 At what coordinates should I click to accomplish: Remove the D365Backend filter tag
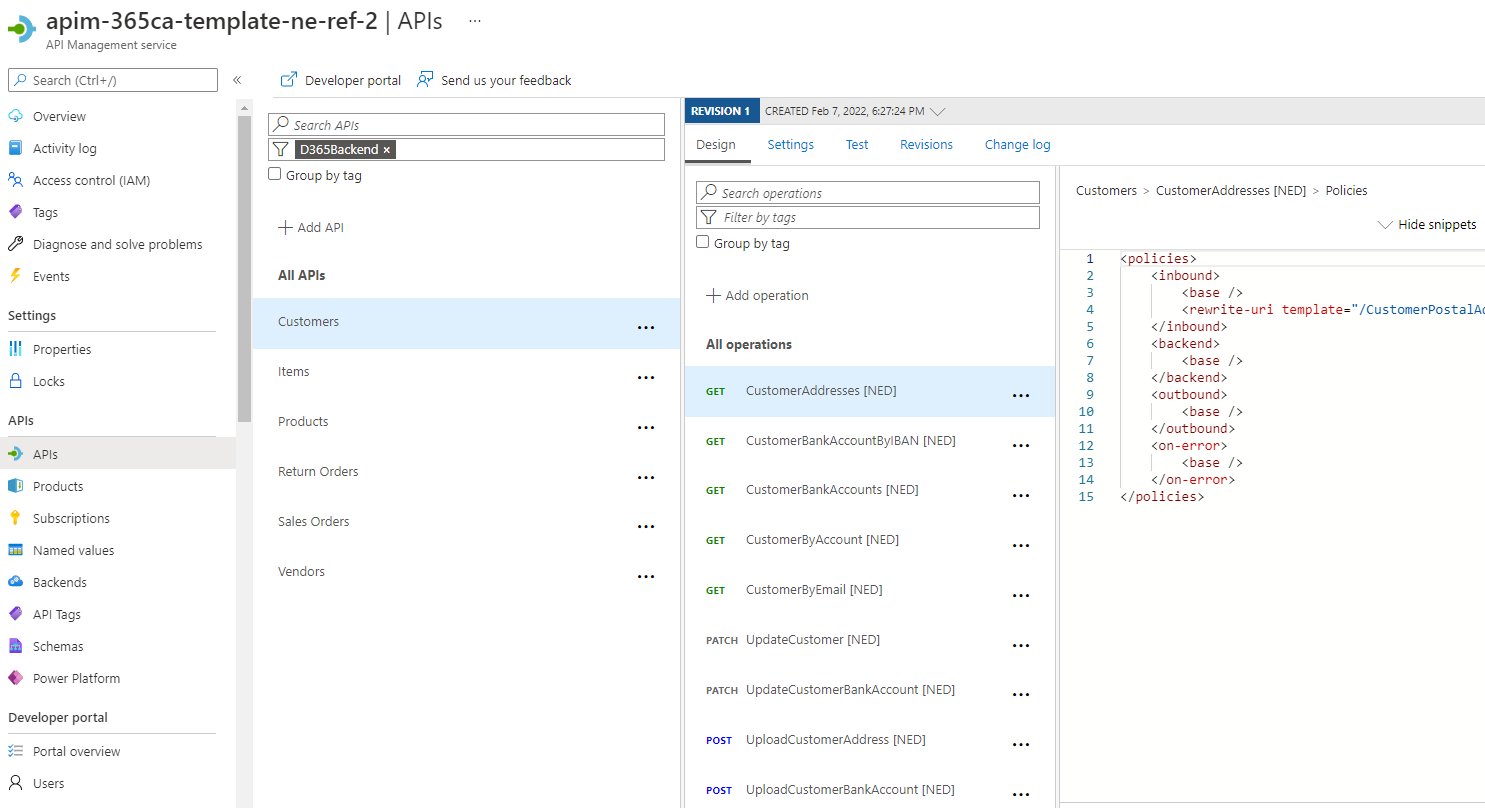(387, 150)
